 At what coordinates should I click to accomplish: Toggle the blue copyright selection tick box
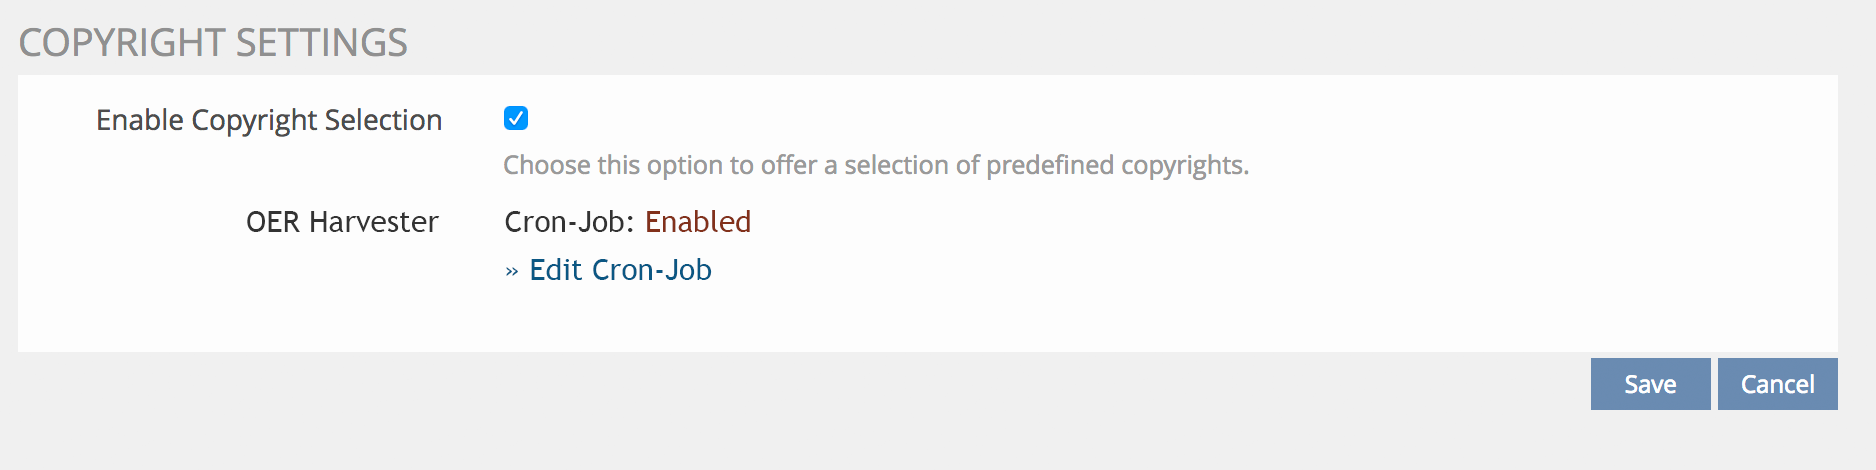pos(516,119)
